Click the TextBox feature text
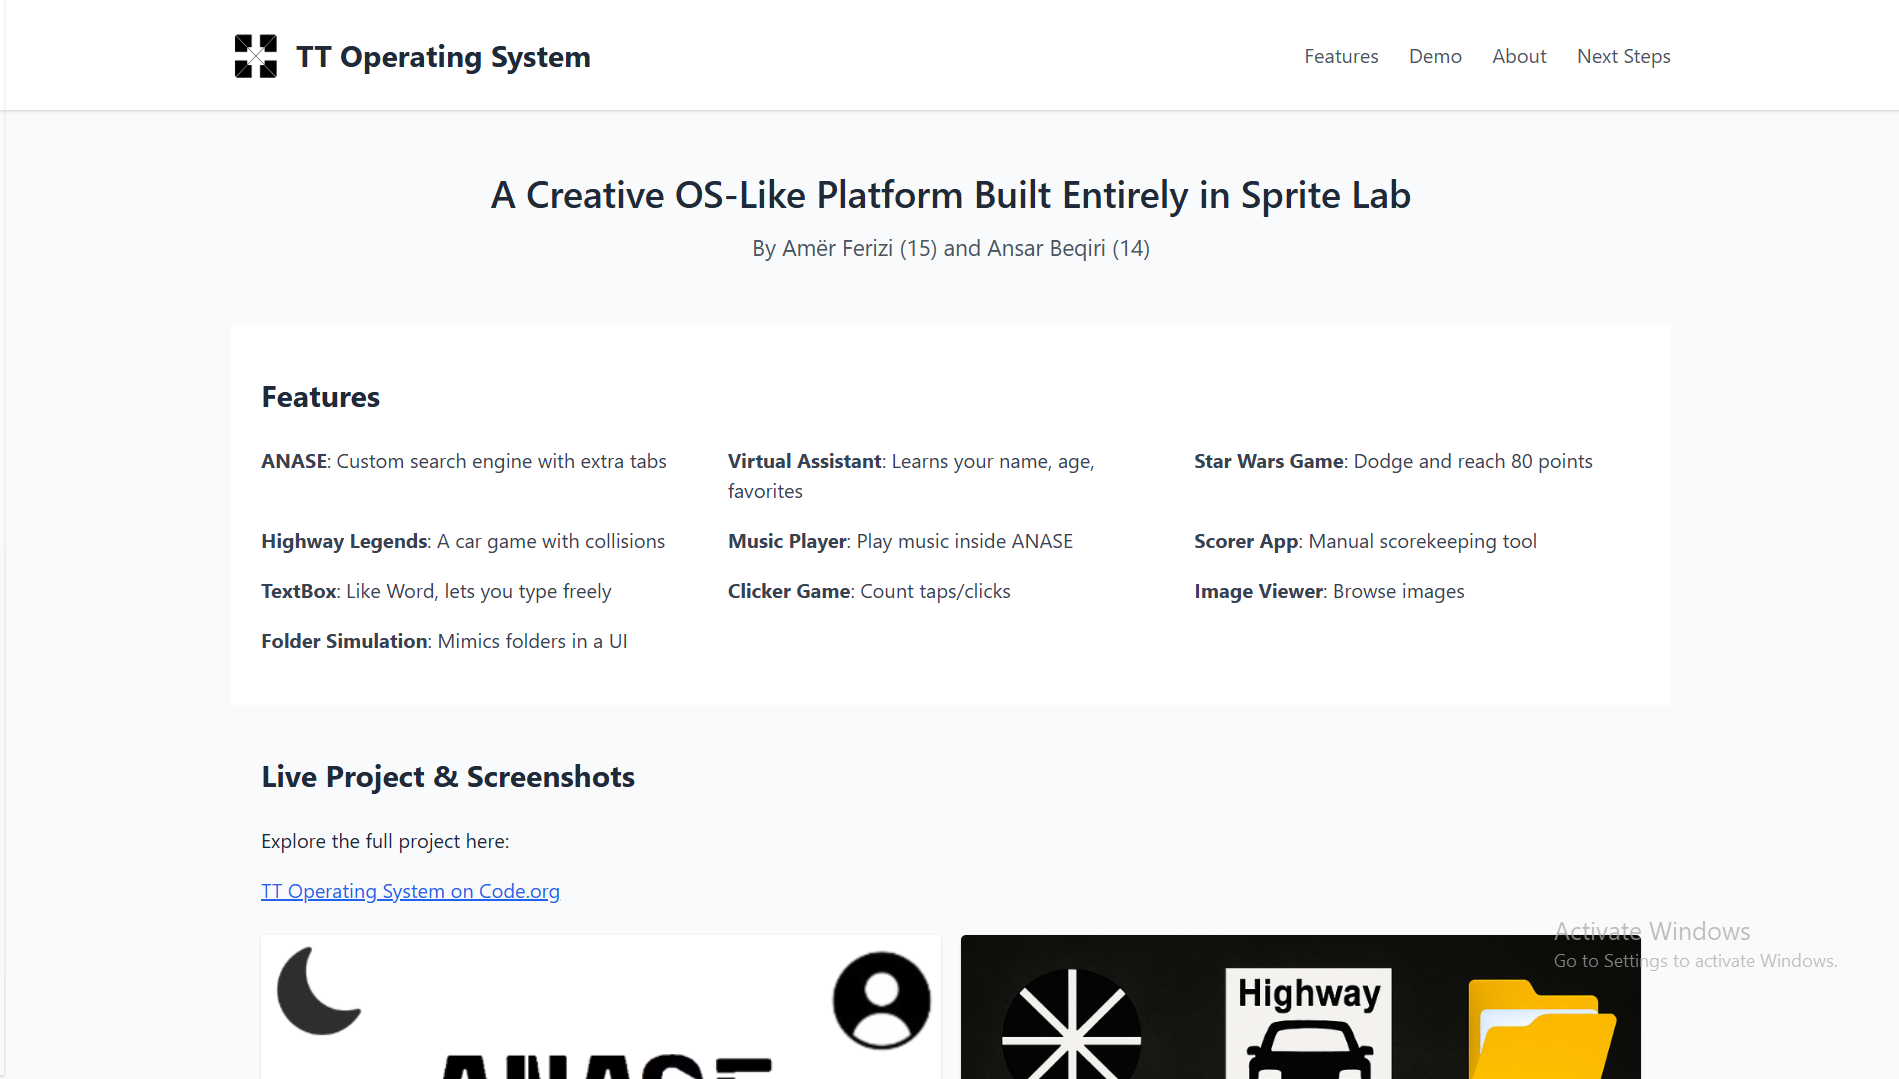Image resolution: width=1899 pixels, height=1079 pixels. coord(436,591)
